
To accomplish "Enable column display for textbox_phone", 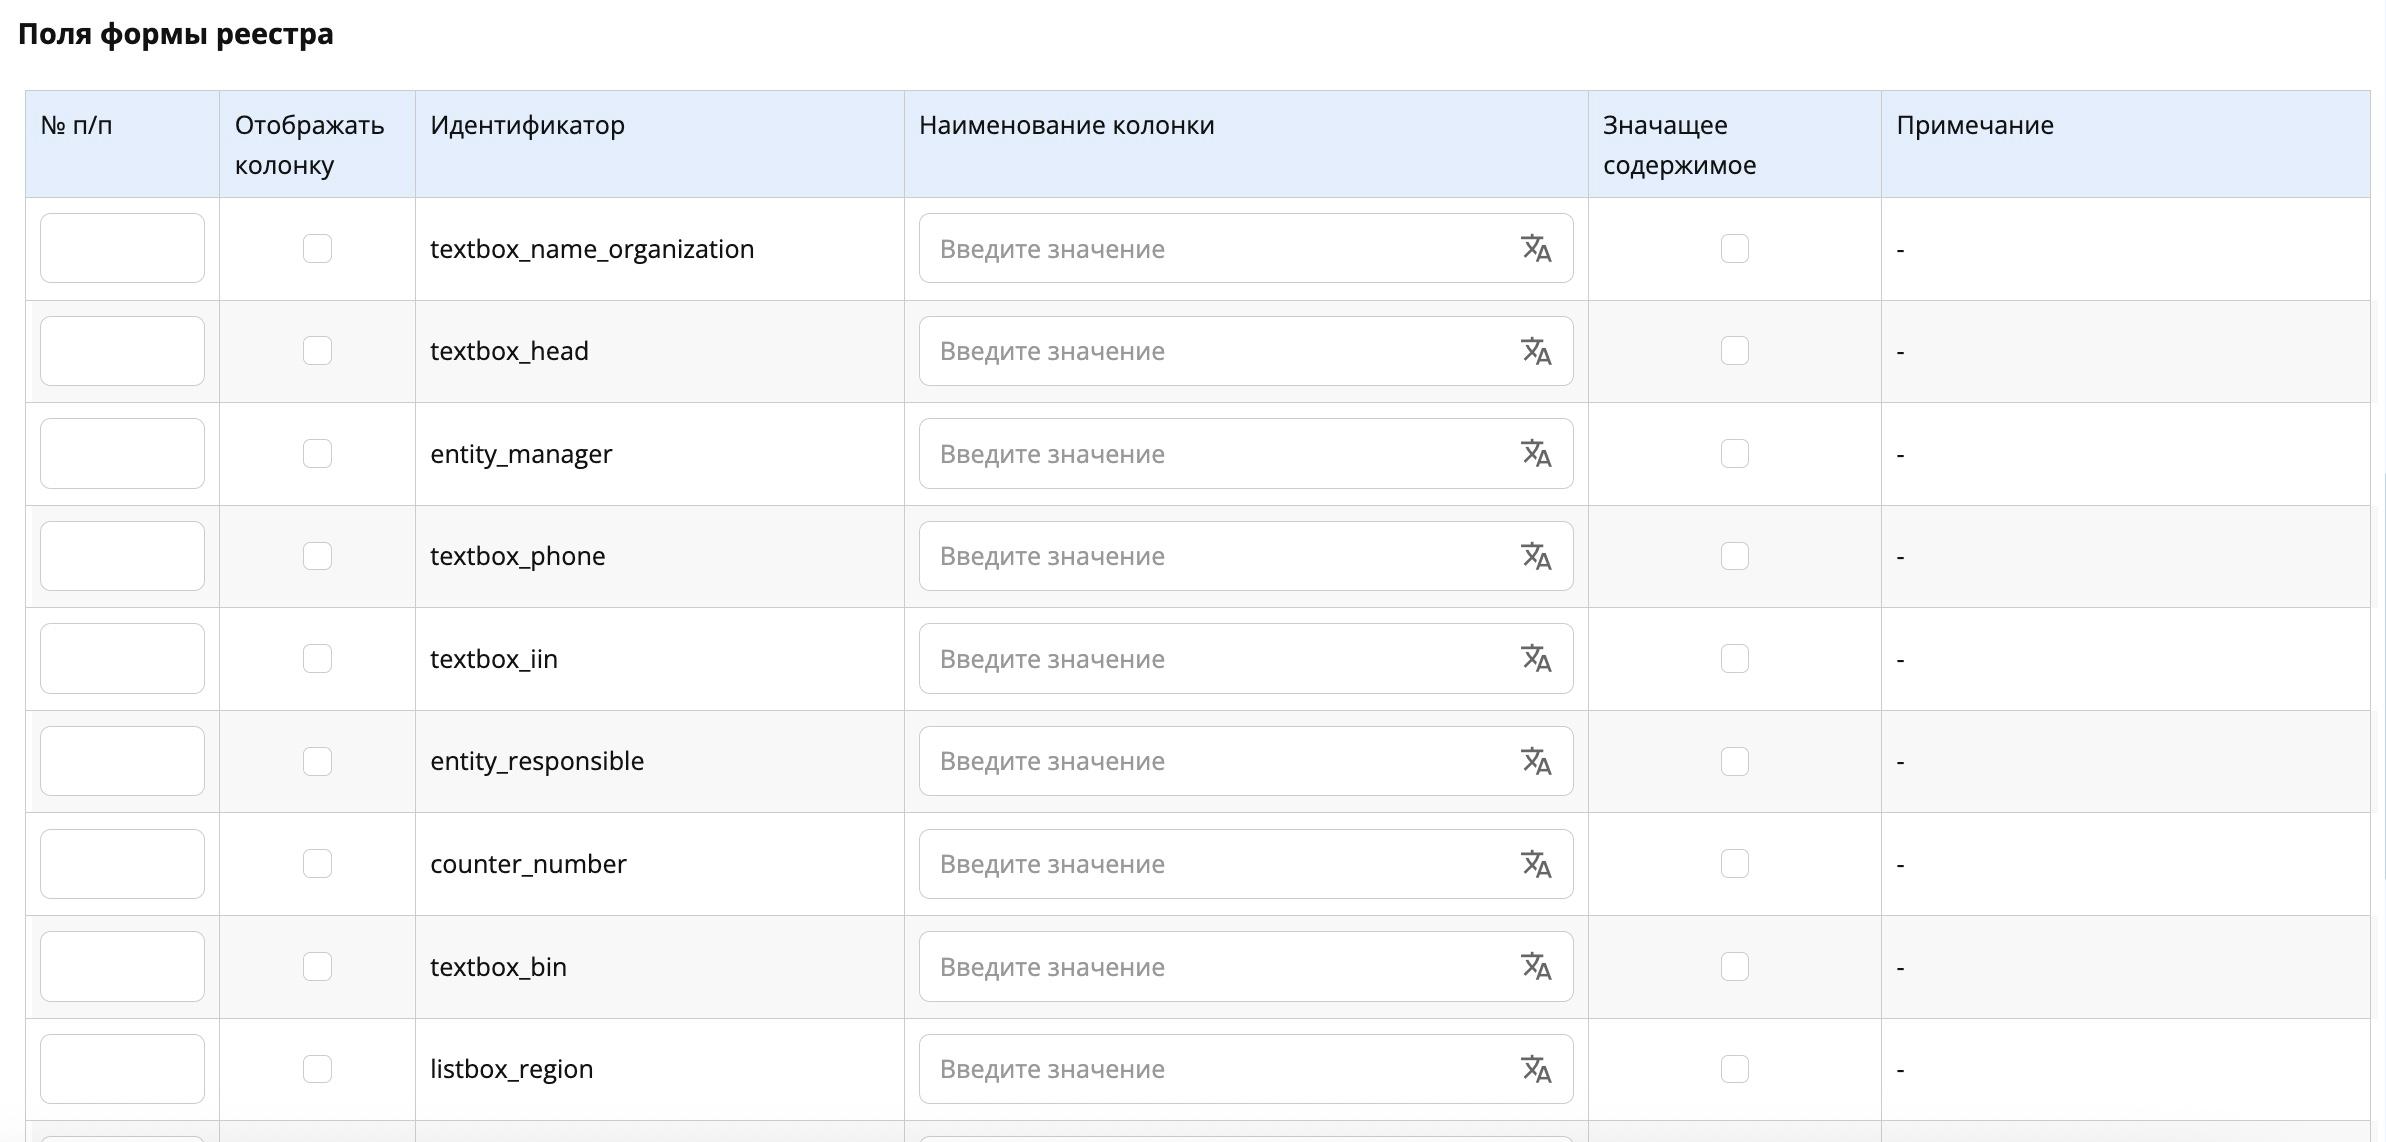I will [317, 556].
